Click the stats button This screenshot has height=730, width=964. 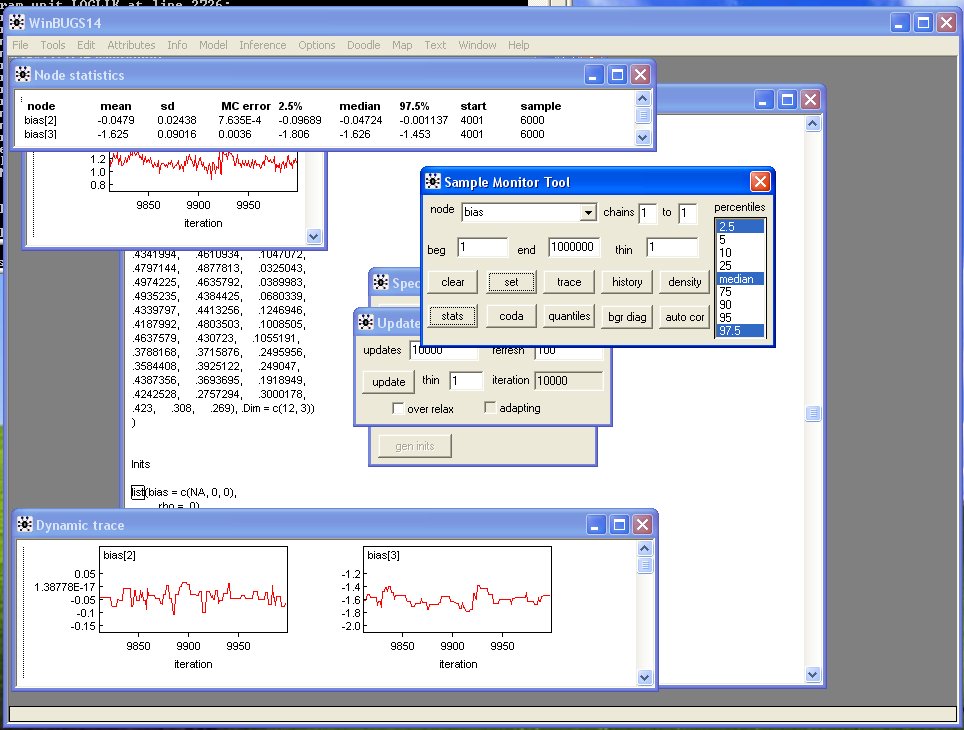(452, 317)
